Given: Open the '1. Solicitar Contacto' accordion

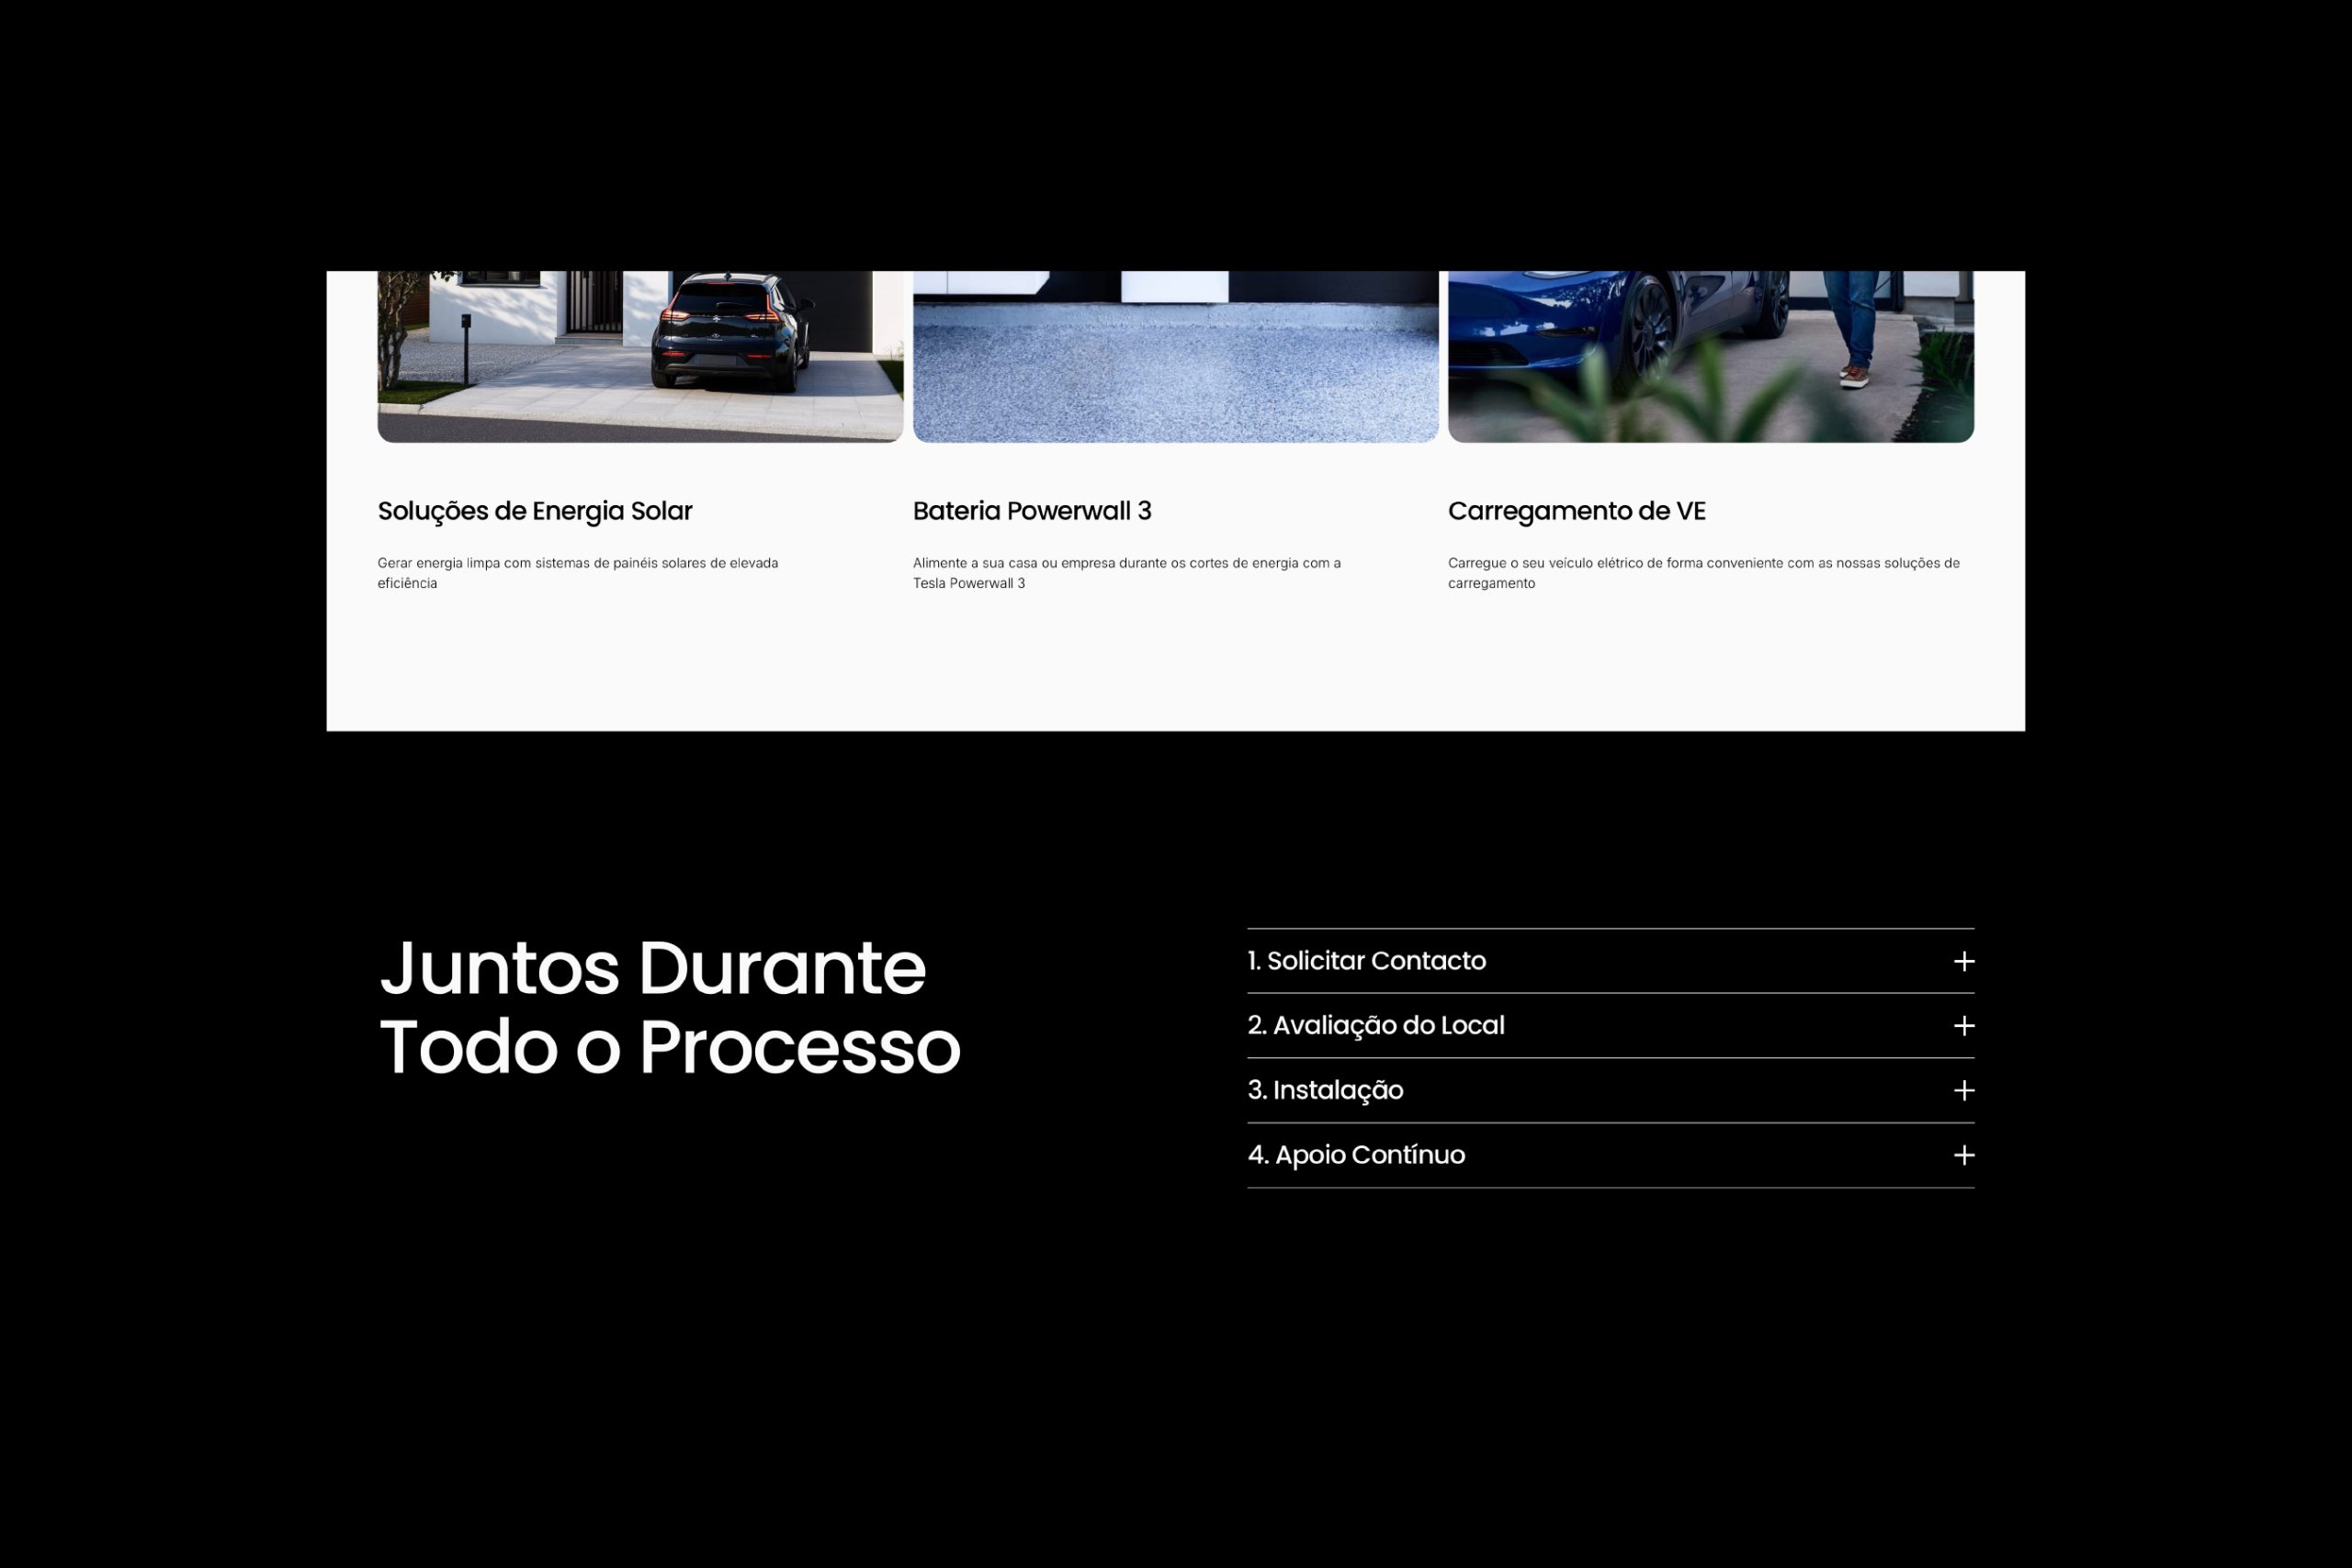Looking at the screenshot, I should coord(1366,961).
